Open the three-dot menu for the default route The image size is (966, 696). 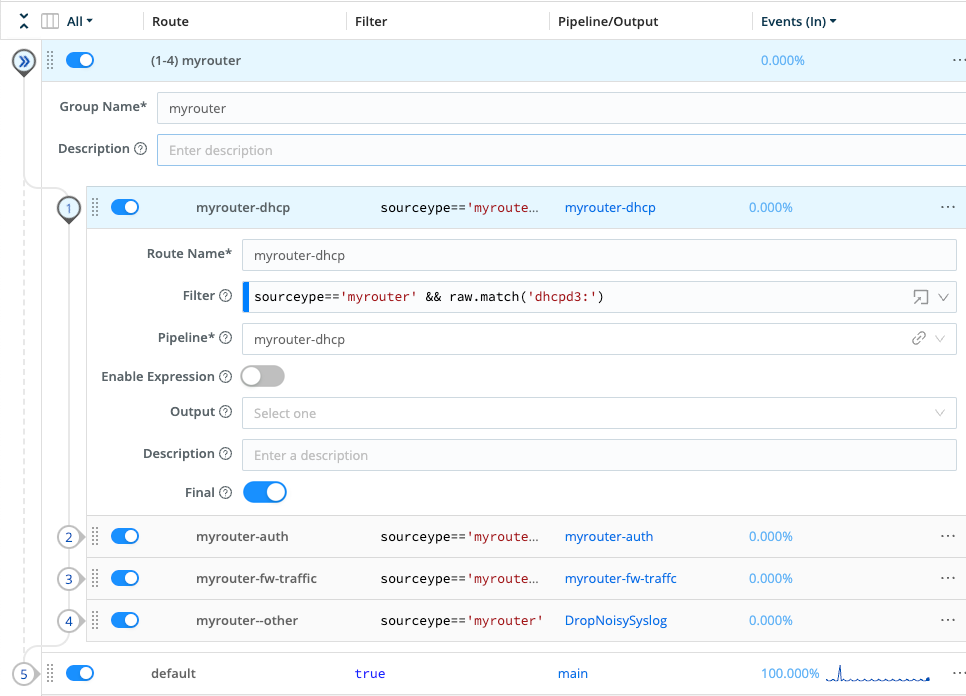[958, 673]
